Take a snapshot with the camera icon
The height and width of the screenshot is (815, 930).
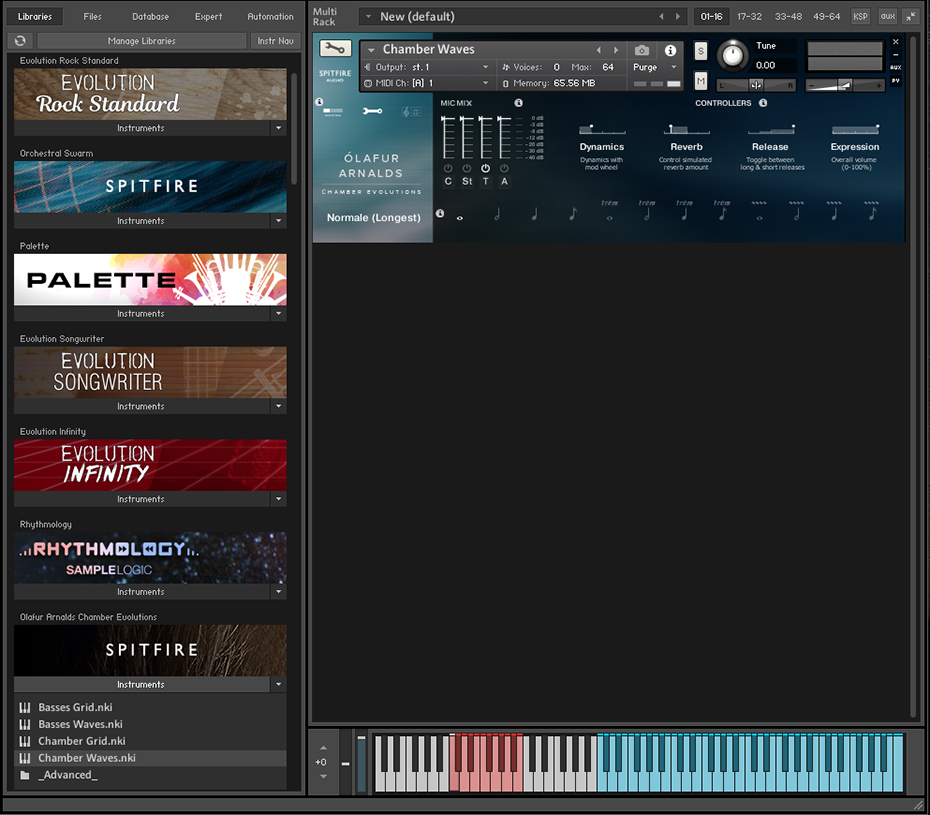tap(642, 50)
